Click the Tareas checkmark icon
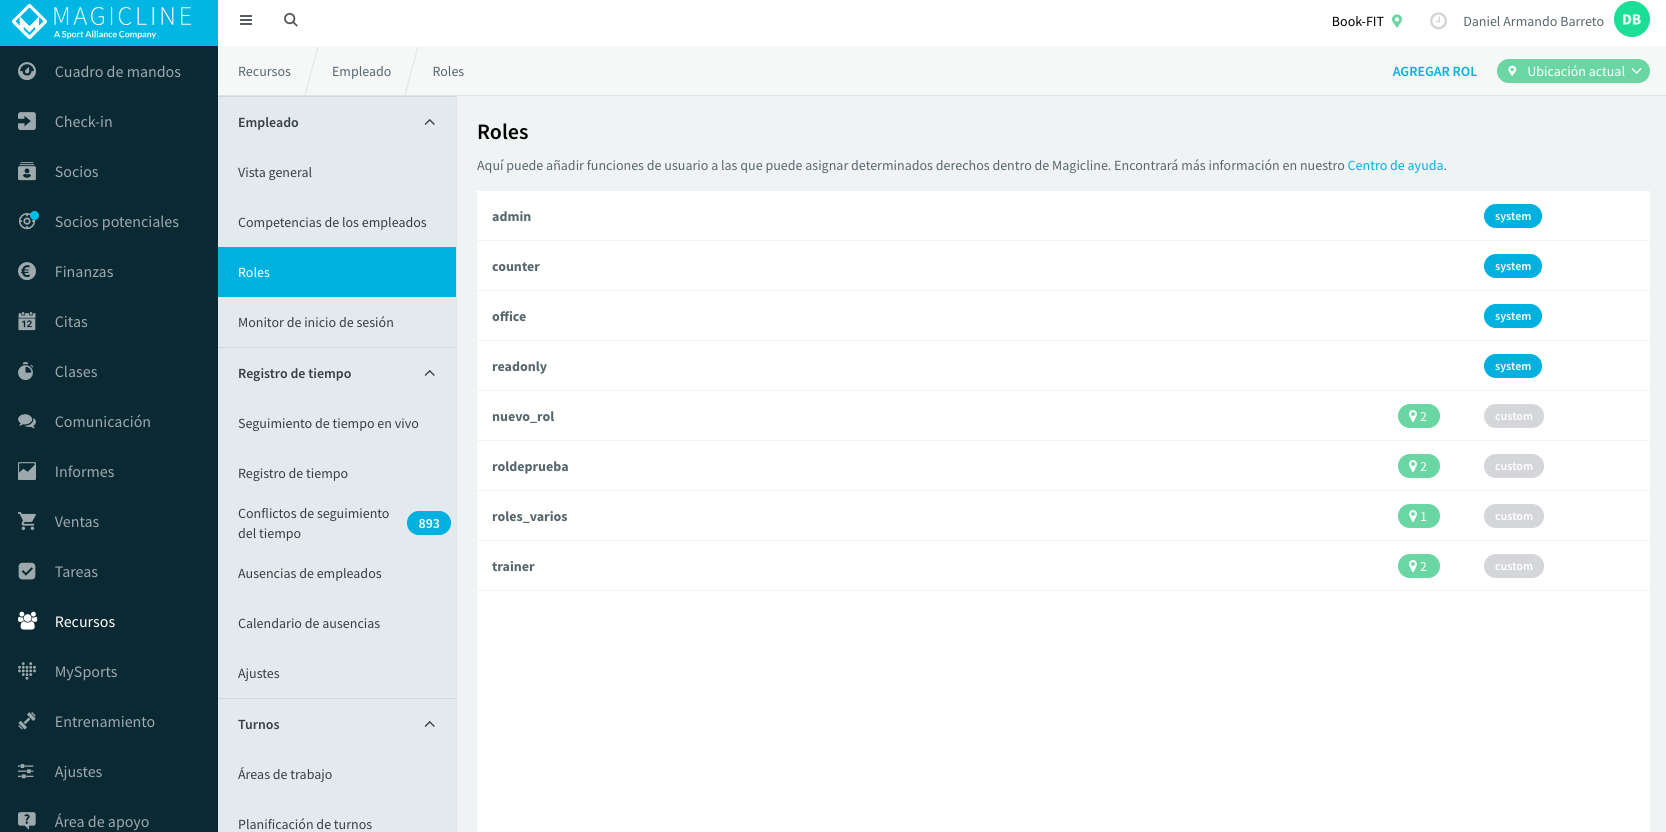Screen dimensions: 1666x832 coord(27,571)
